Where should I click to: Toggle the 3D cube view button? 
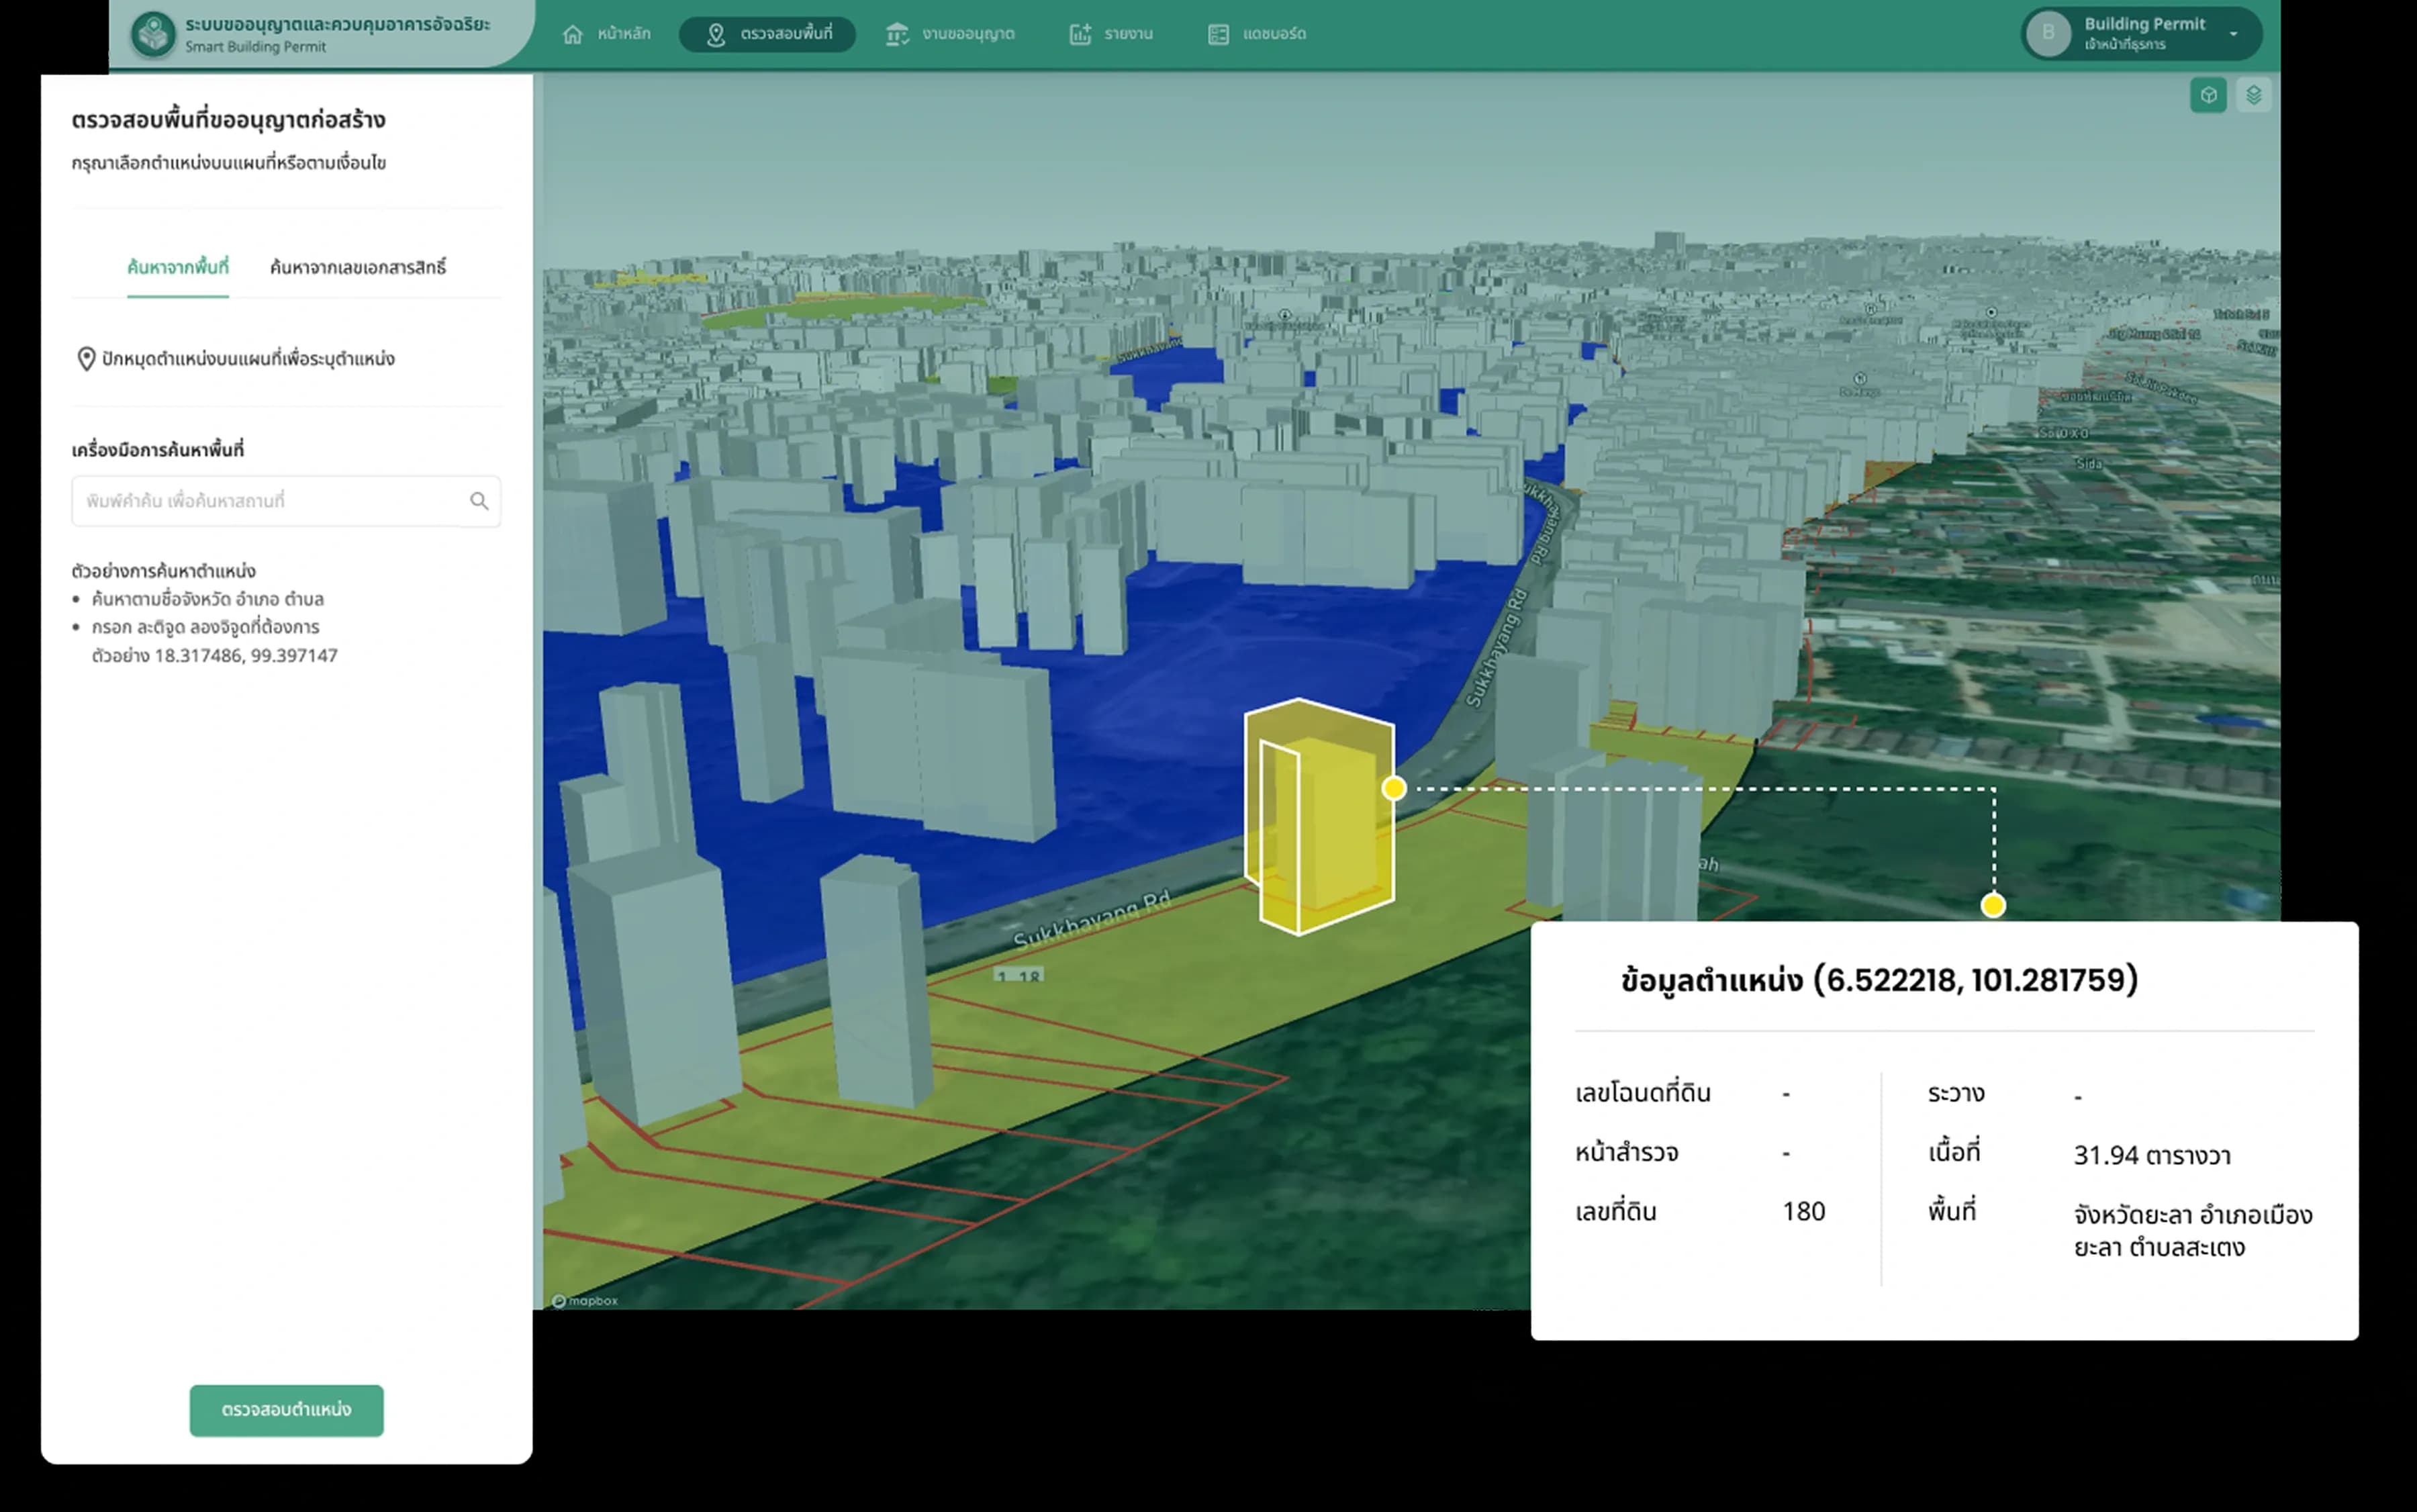pos(2208,95)
